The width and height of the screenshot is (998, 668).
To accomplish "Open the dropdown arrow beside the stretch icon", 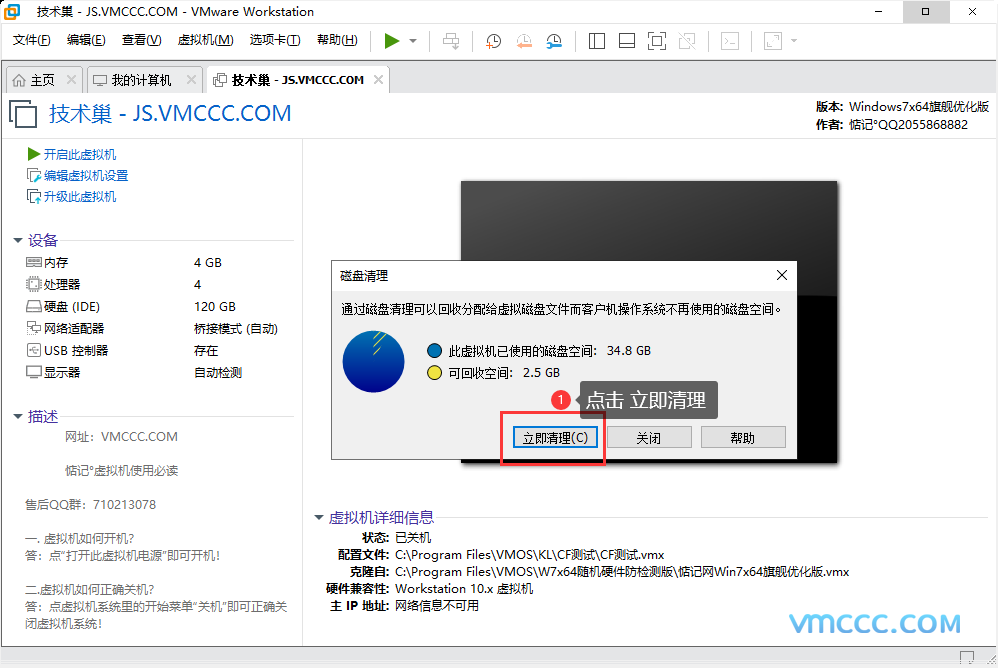I will click(x=794, y=41).
